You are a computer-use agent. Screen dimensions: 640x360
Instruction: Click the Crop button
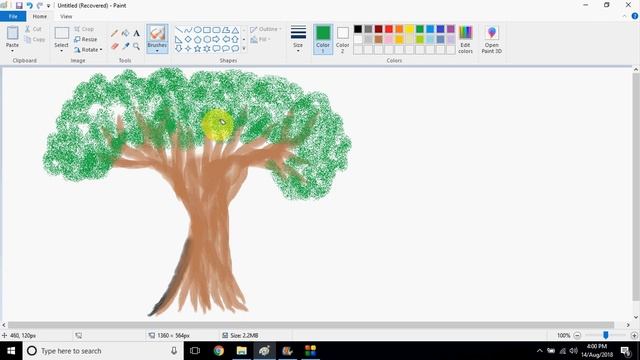pos(84,29)
